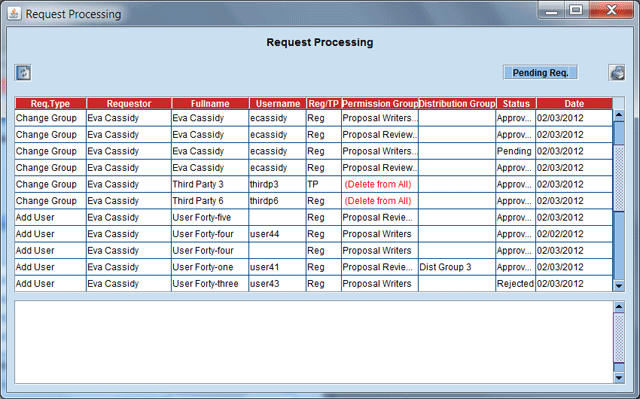Viewport: 640px width, 399px height.
Task: Click table scrollbar up arrow
Action: click(619, 115)
